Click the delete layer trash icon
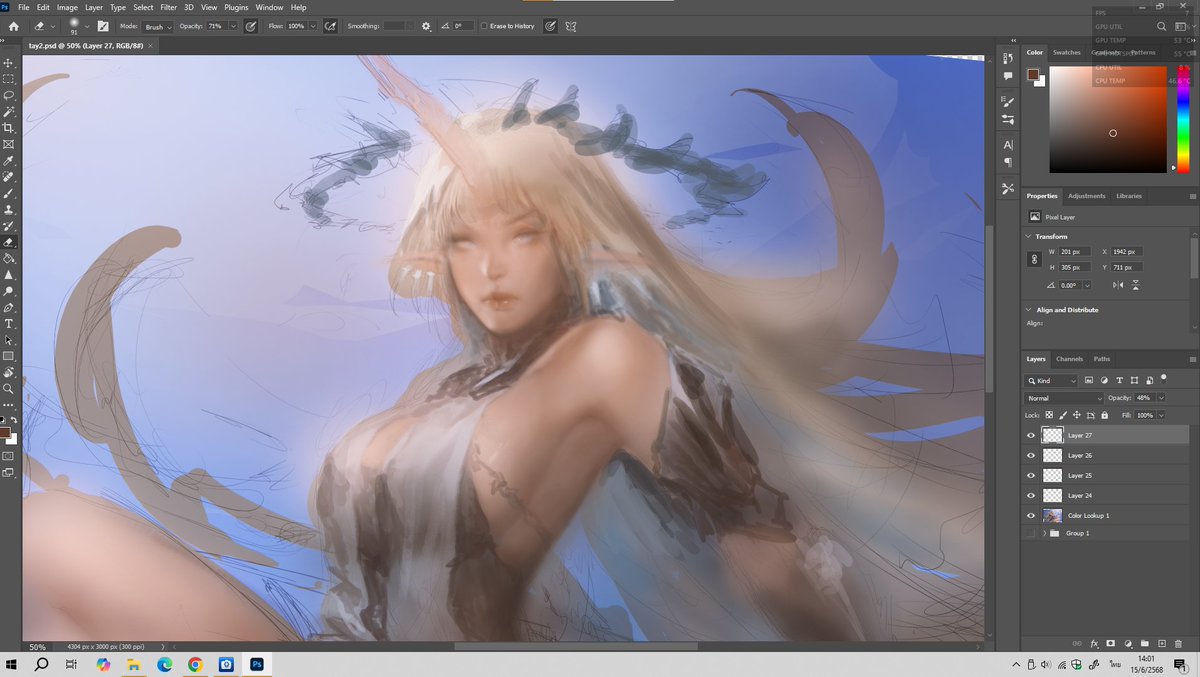 click(x=1180, y=643)
